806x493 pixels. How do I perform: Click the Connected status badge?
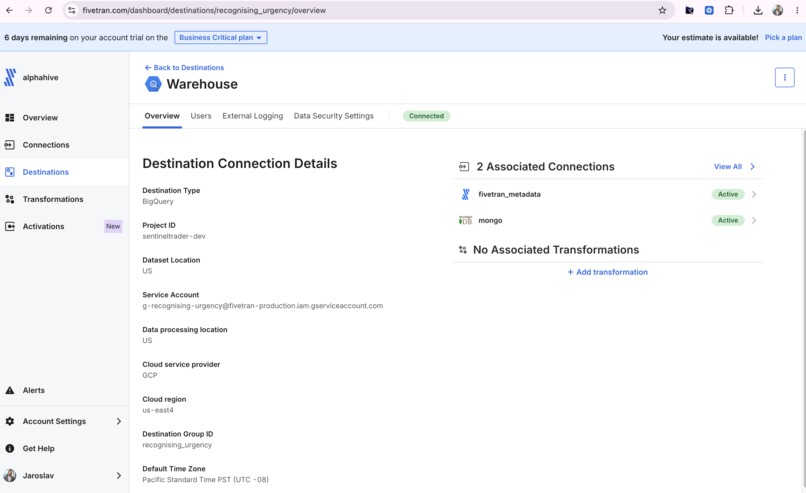click(x=426, y=116)
